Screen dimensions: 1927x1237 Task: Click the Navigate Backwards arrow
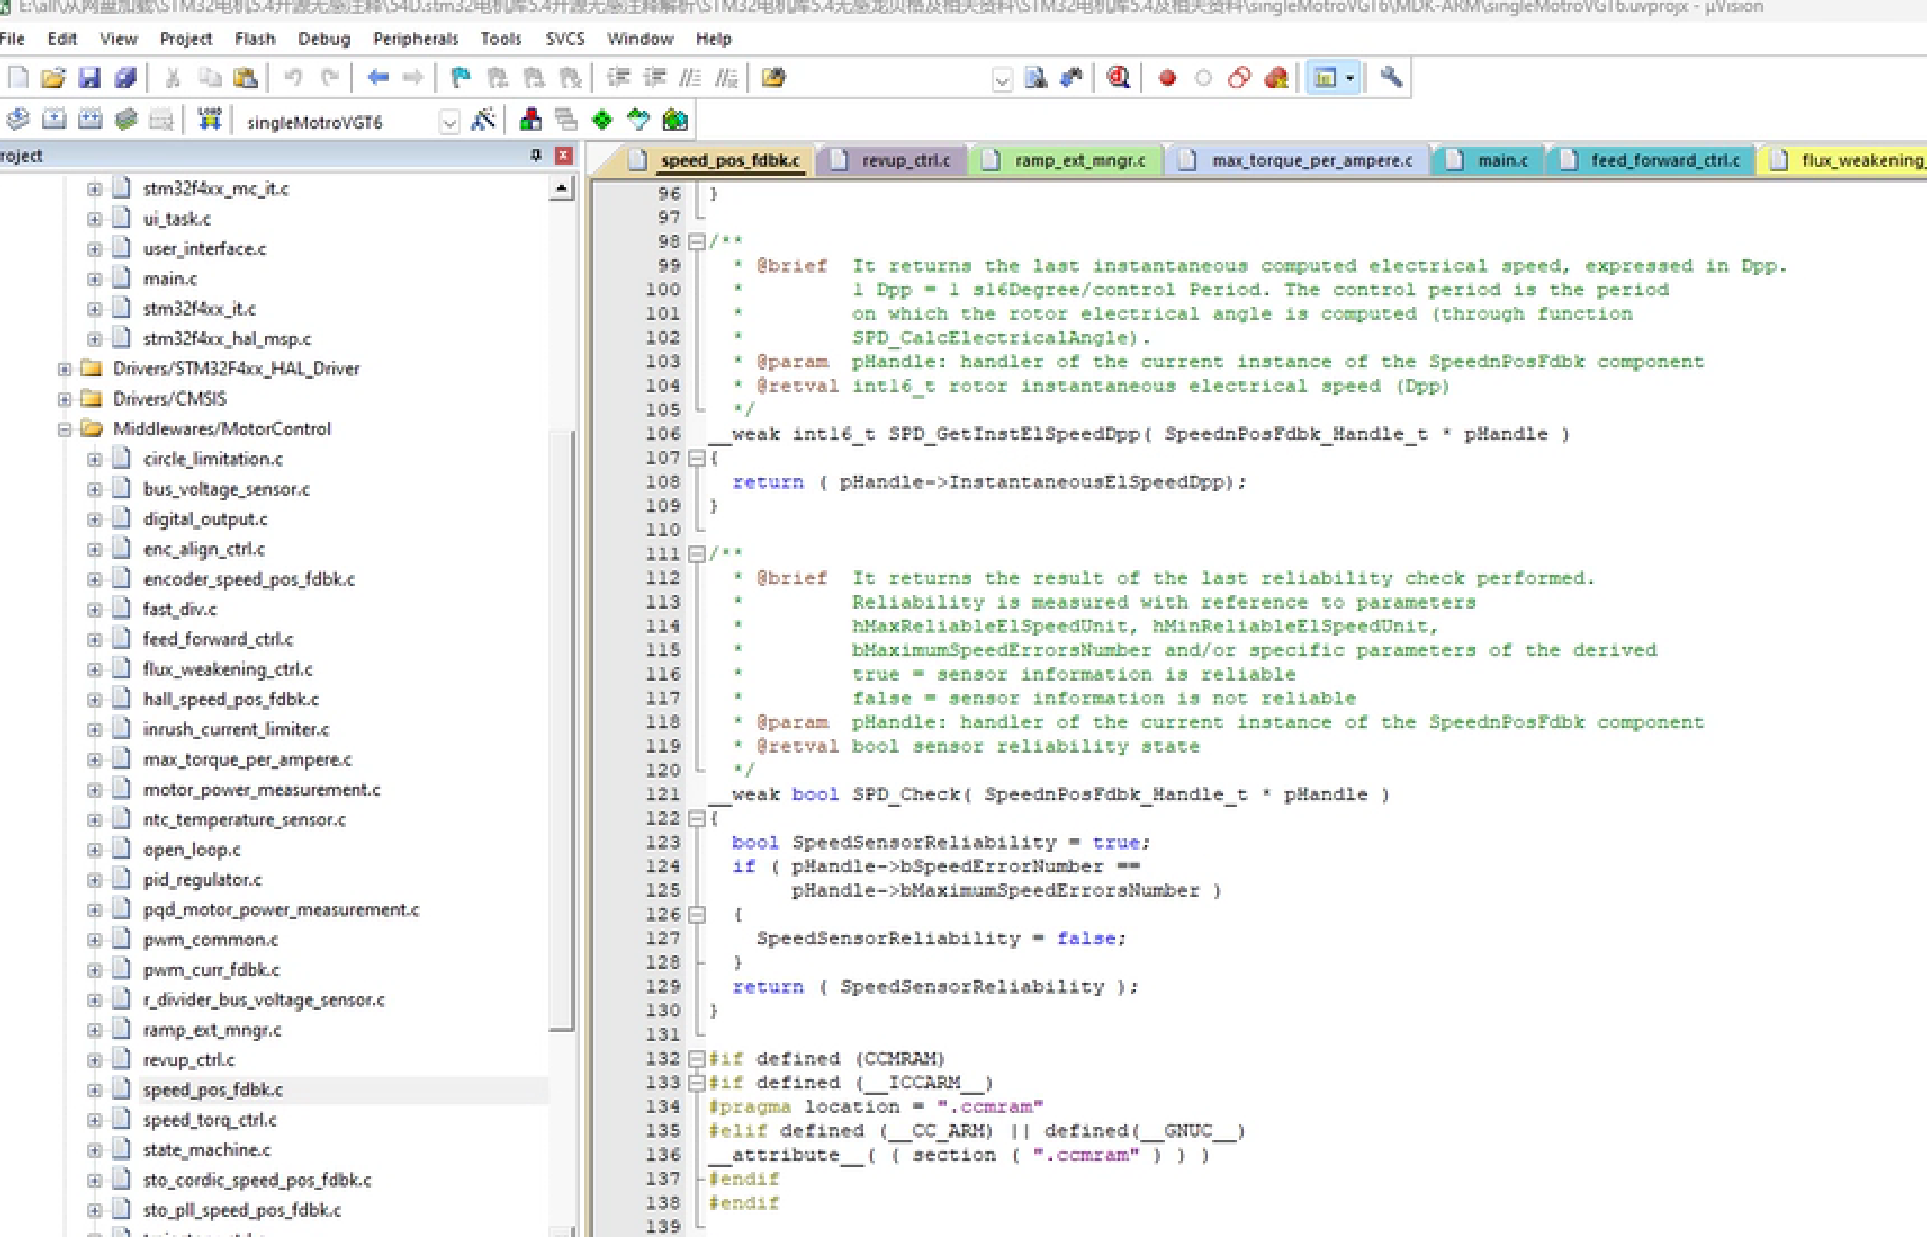point(378,78)
